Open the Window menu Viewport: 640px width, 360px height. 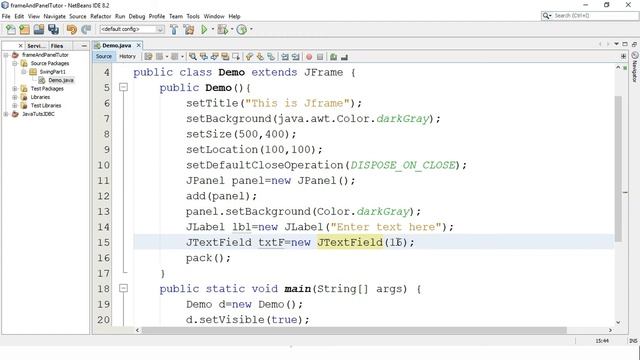click(x=214, y=16)
